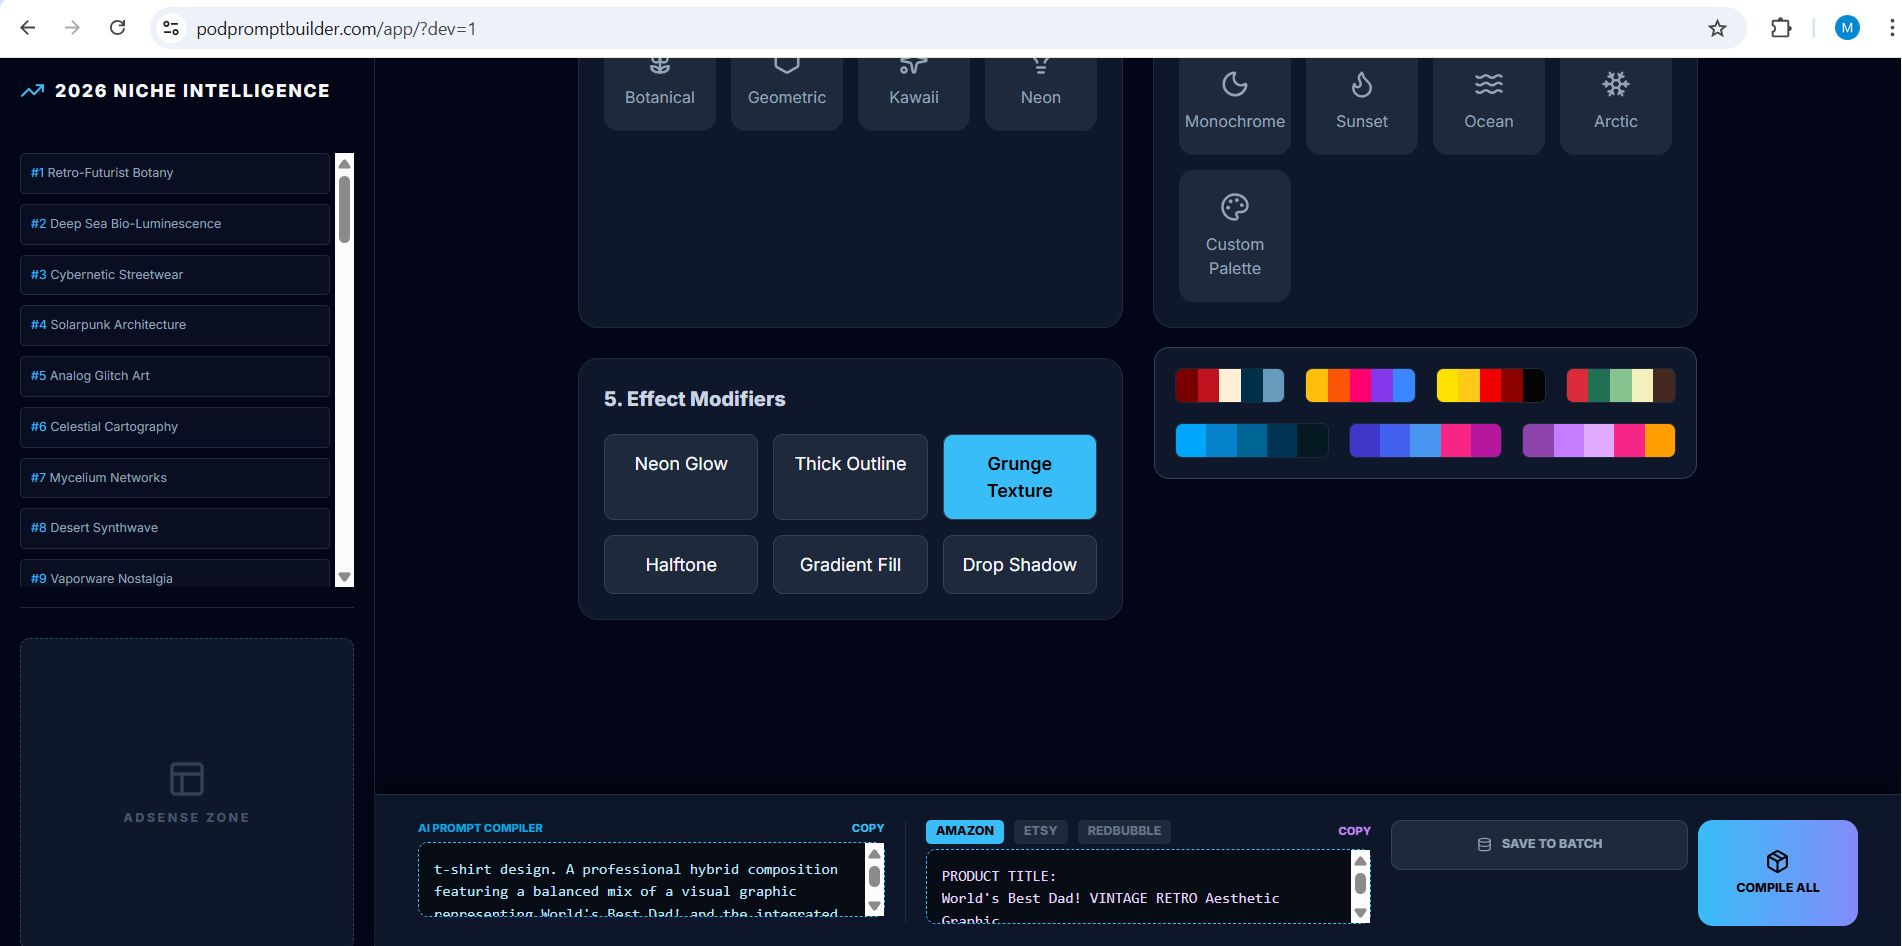Open the Custom Palette picker icon

point(1234,207)
